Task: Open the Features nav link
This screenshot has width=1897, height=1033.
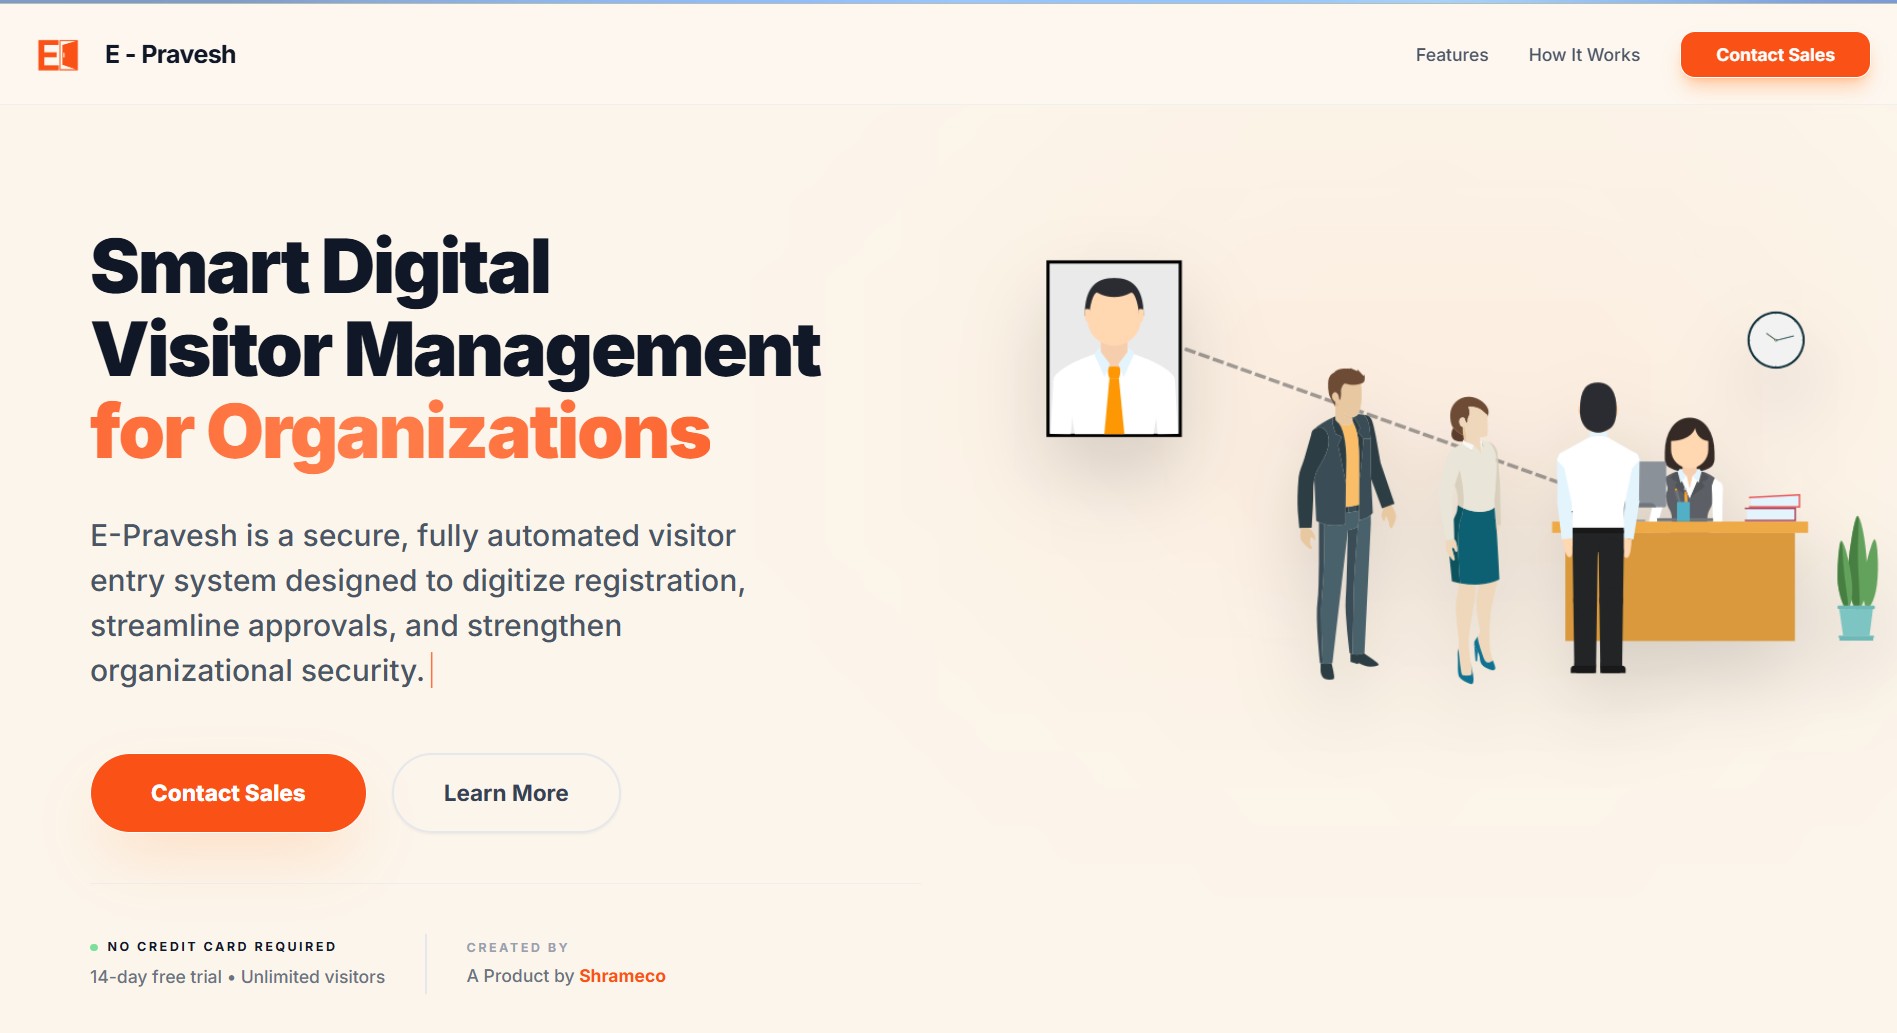Action: pyautogui.click(x=1451, y=55)
